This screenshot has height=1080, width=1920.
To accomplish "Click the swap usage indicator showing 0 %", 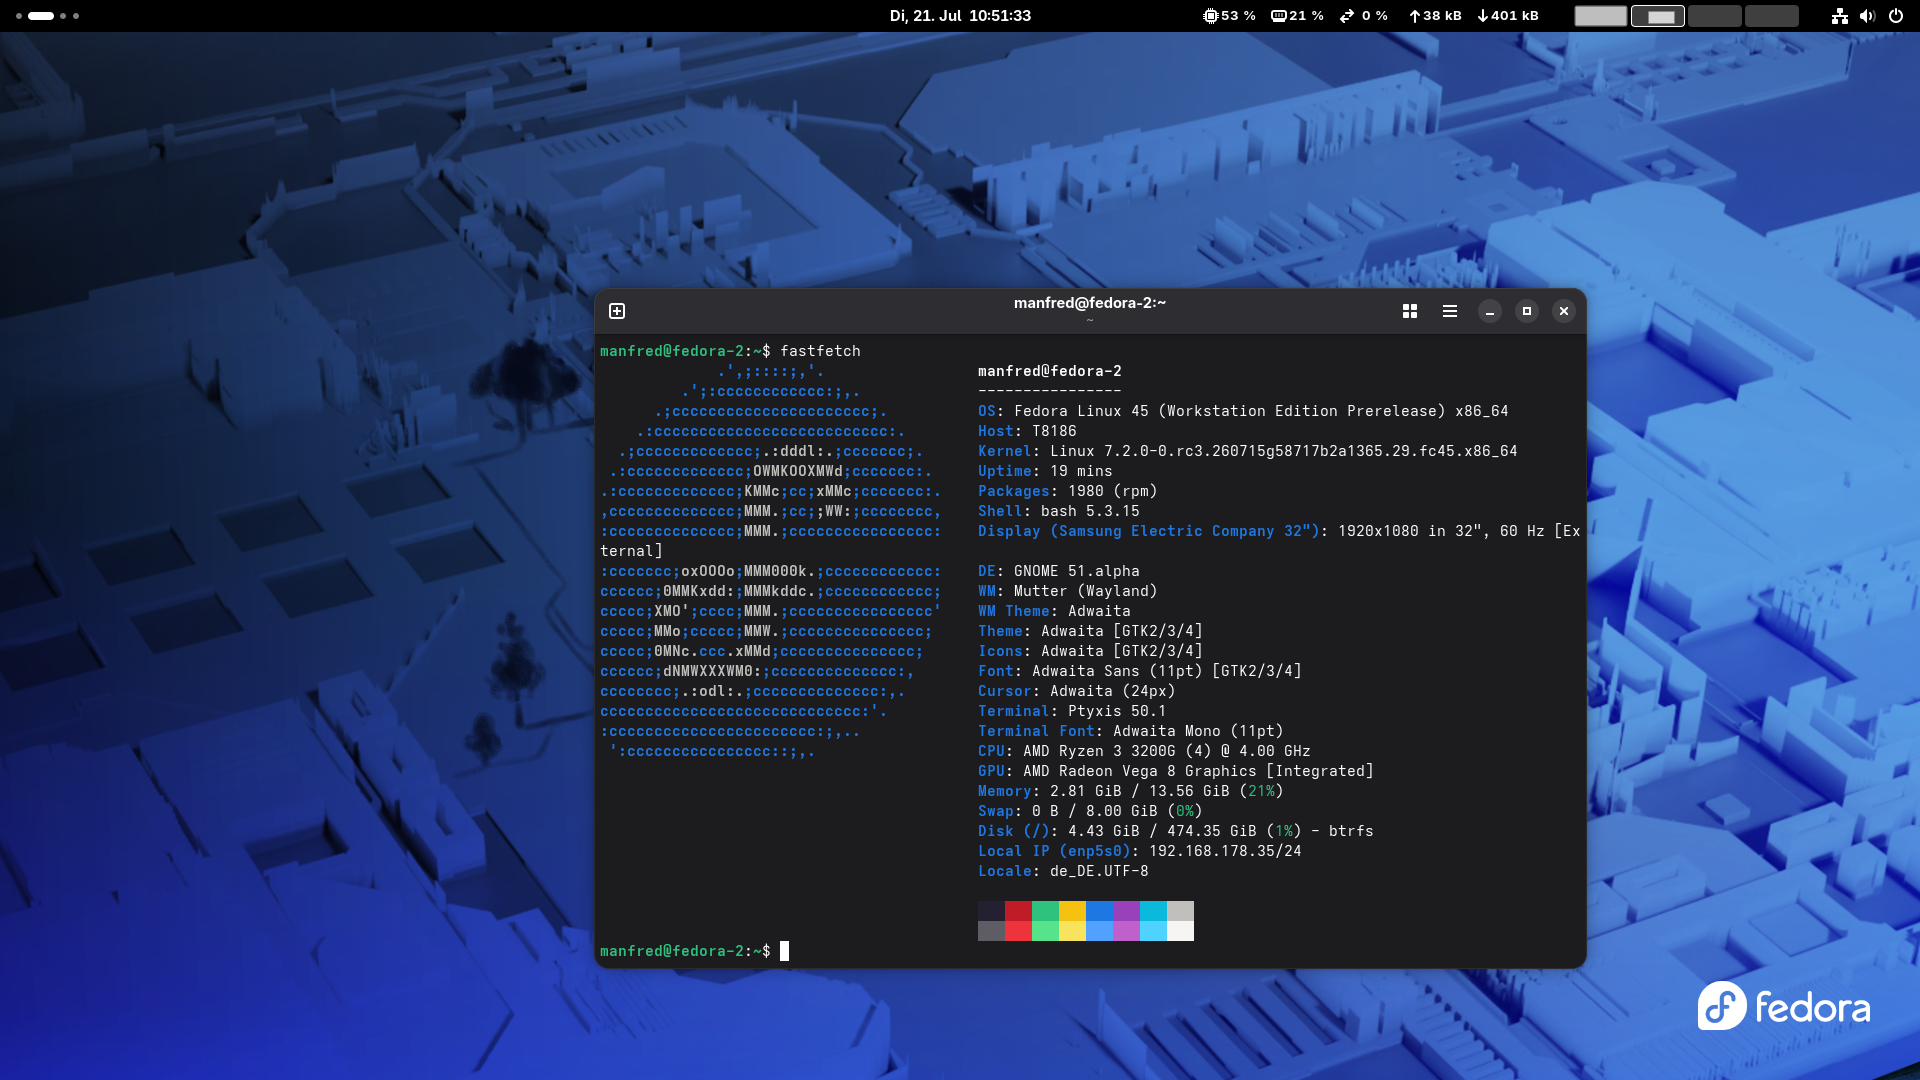I will (x=1364, y=16).
